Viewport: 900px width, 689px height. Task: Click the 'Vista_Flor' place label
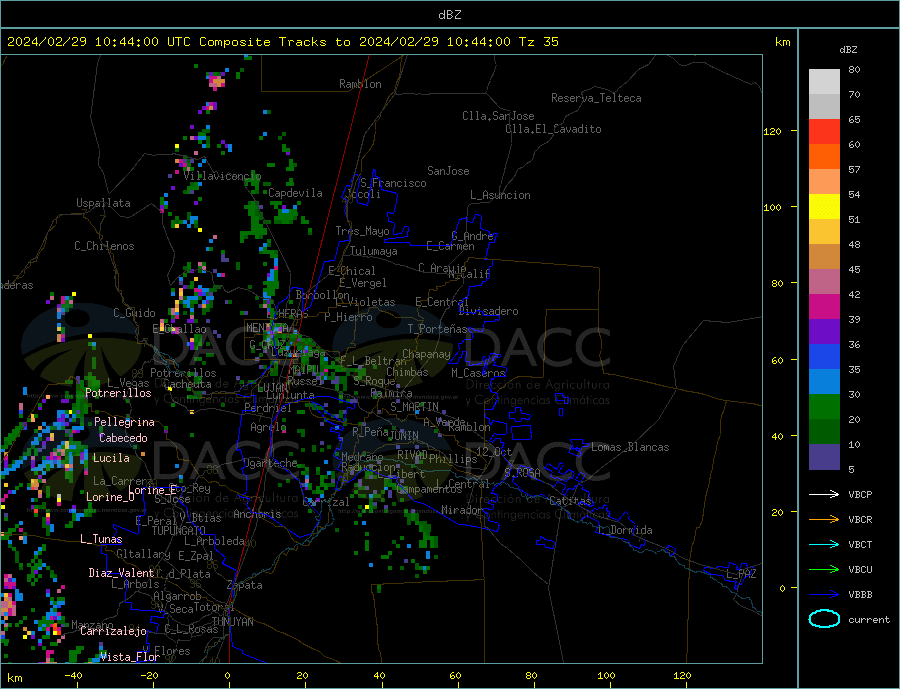[129, 657]
